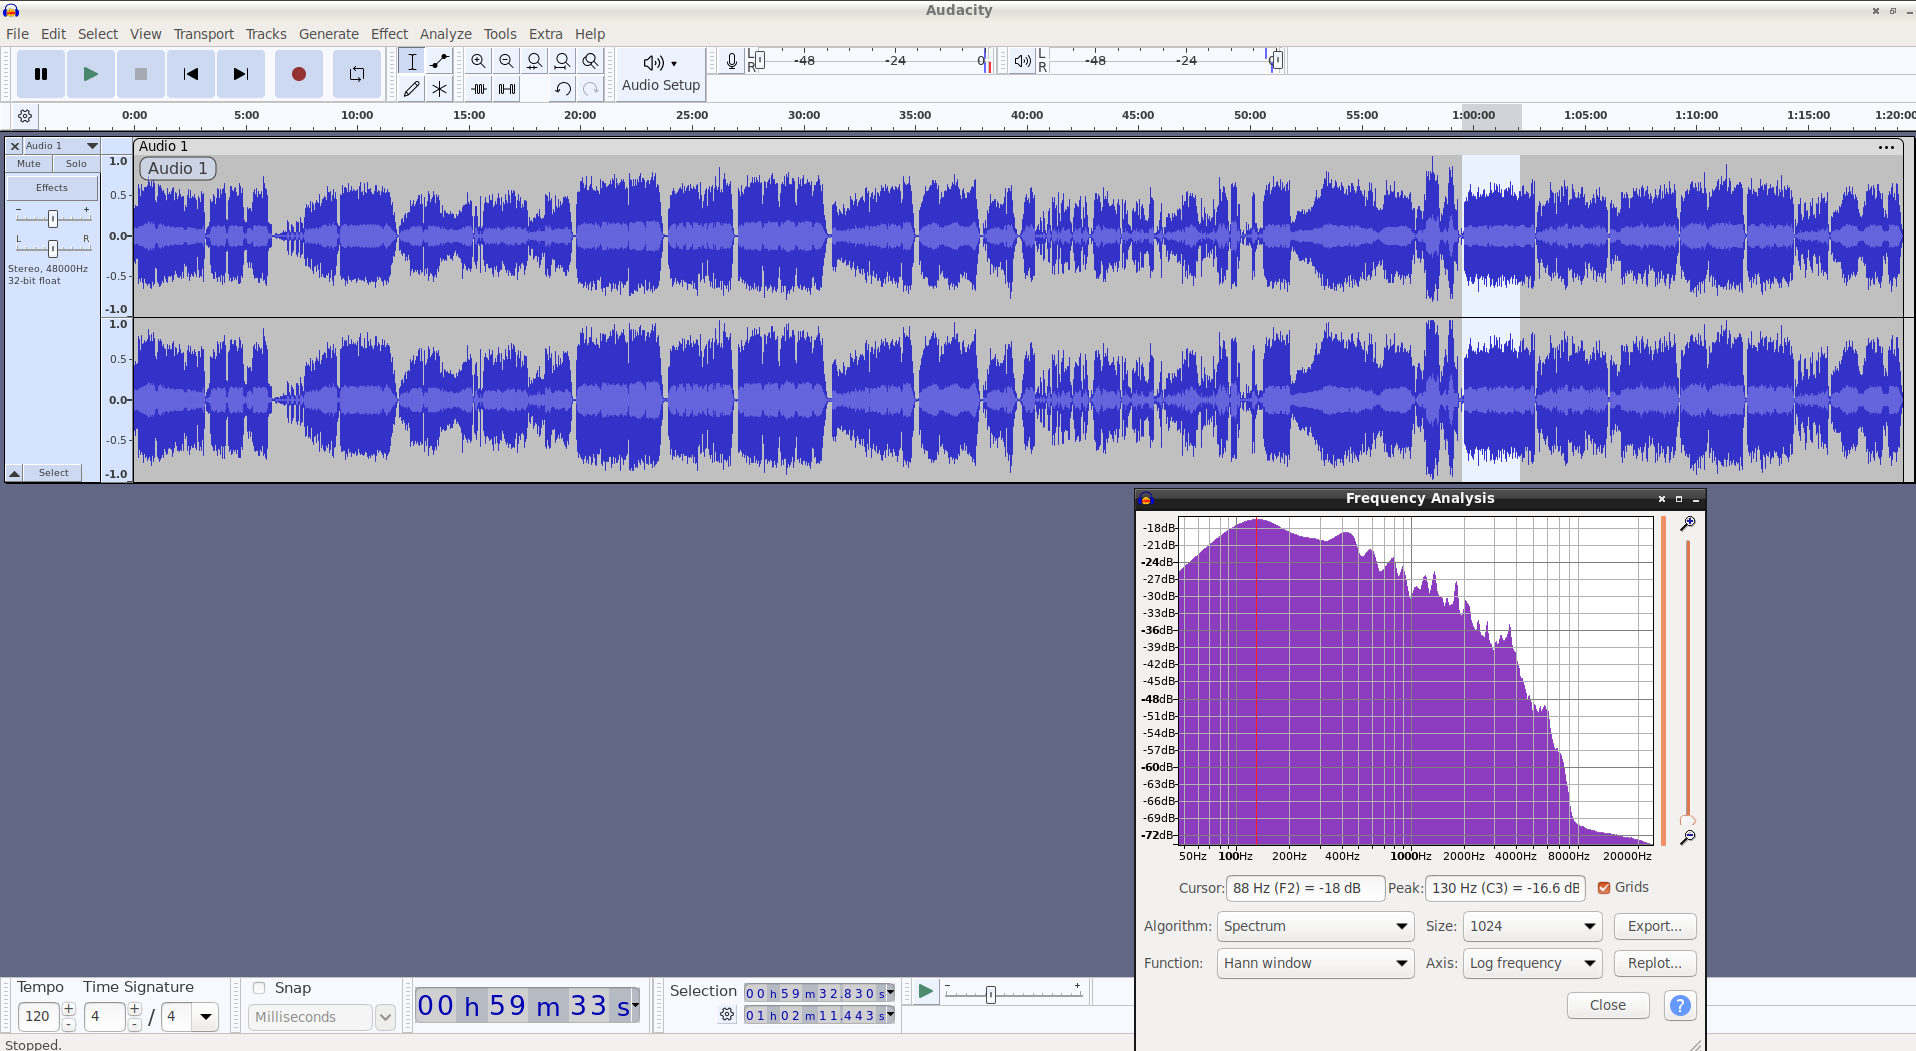Open the Tracks menu
Image resolution: width=1916 pixels, height=1051 pixels.
point(266,34)
